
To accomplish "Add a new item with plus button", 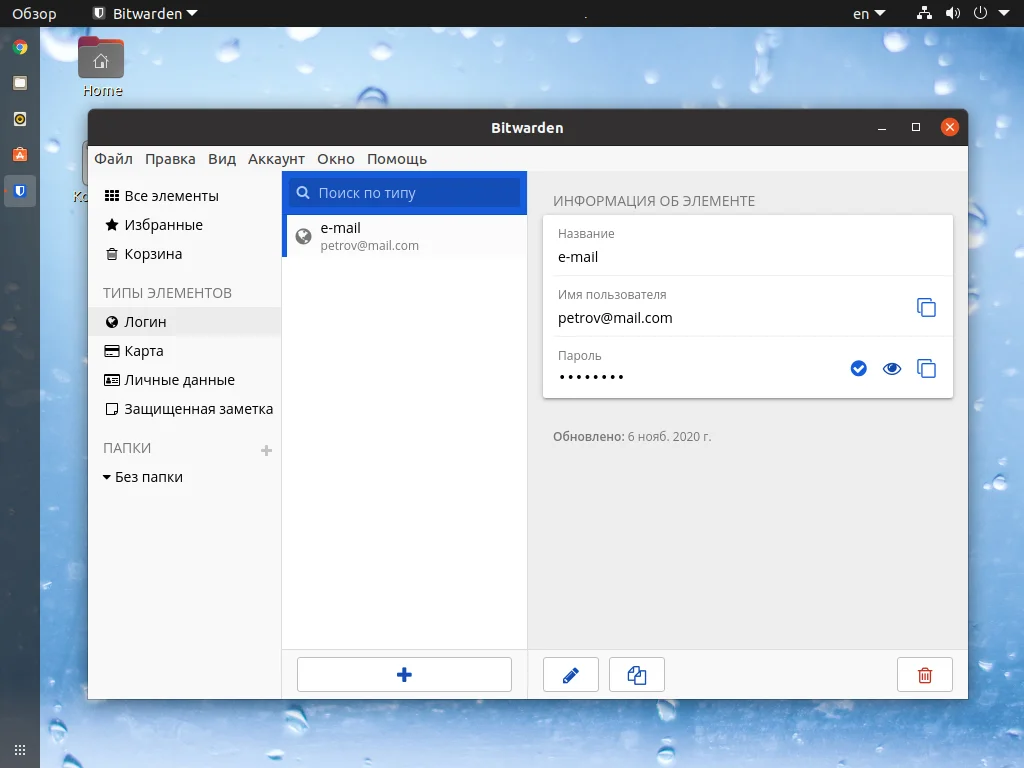I will [x=404, y=675].
